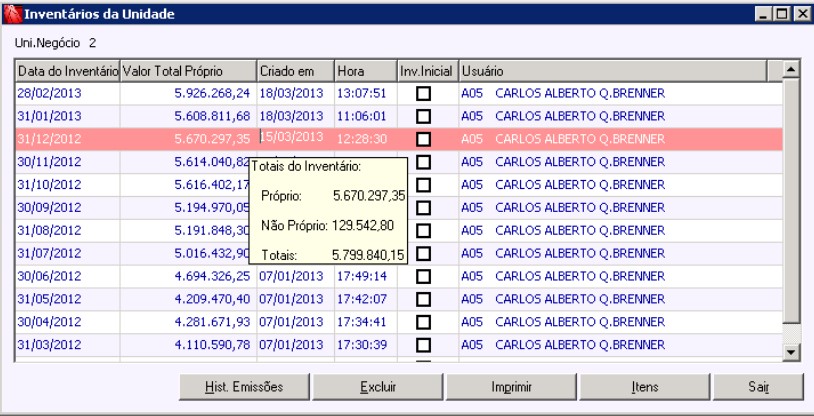Click the Criado em column header

295,71
